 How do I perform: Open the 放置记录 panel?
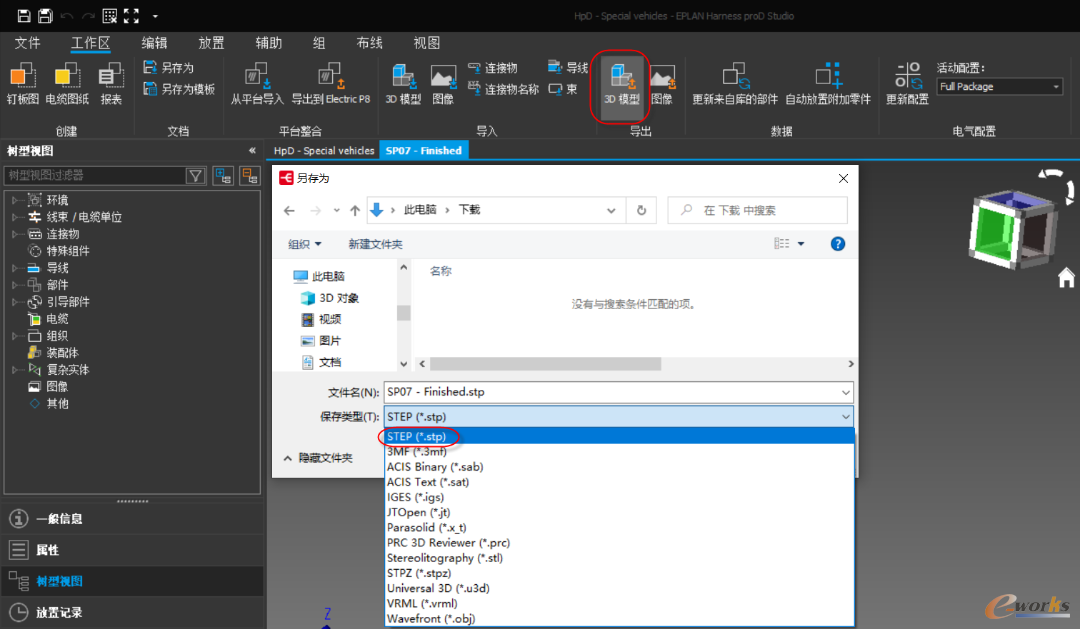(132, 612)
